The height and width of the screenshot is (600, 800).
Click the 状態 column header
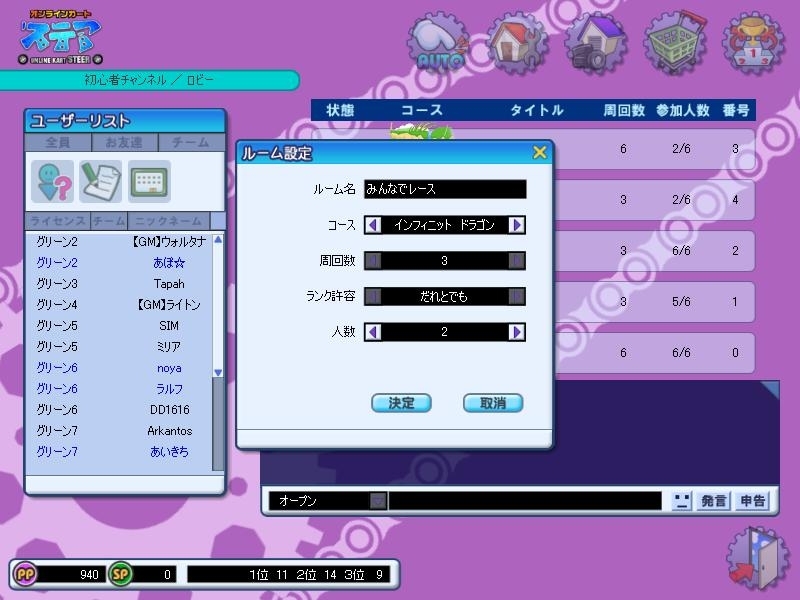(340, 110)
